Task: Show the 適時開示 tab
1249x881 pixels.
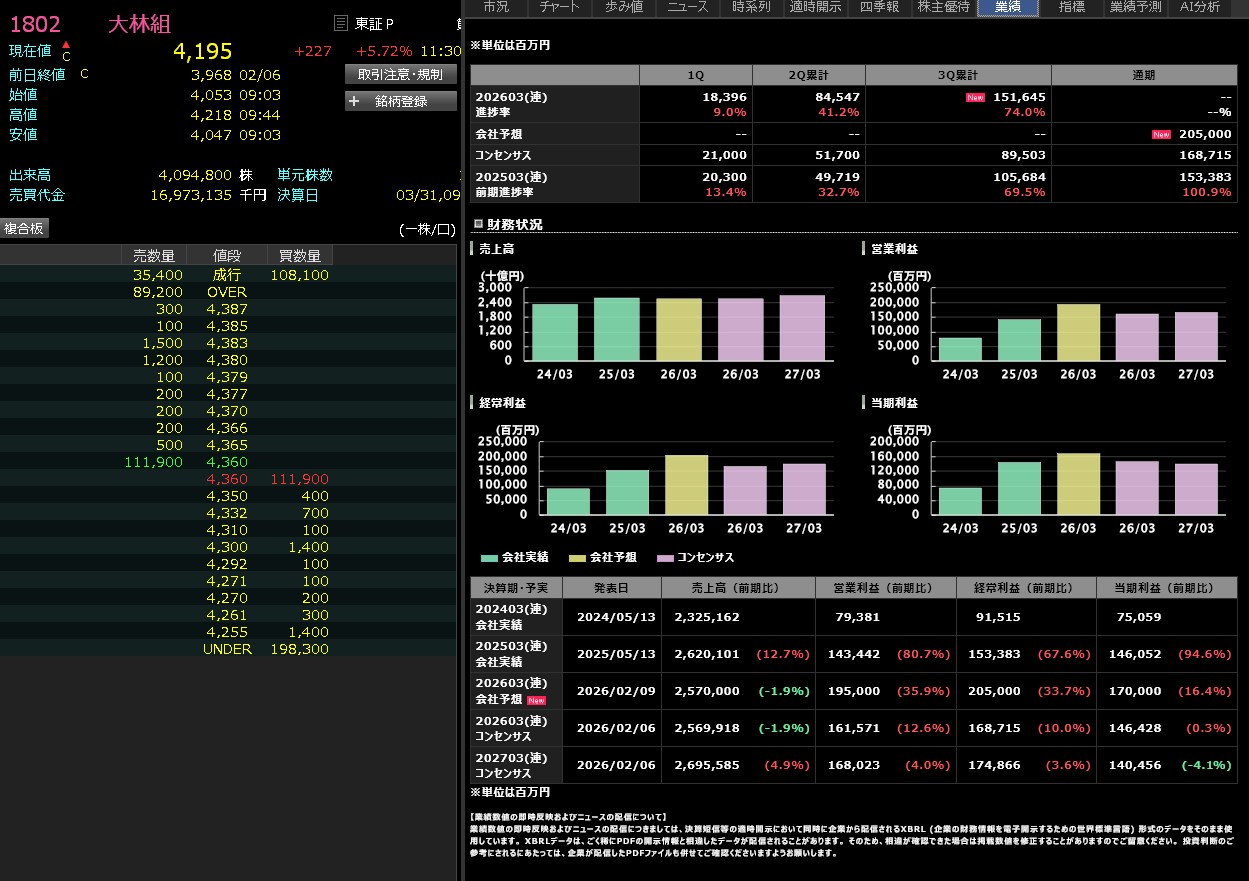Action: coord(816,7)
